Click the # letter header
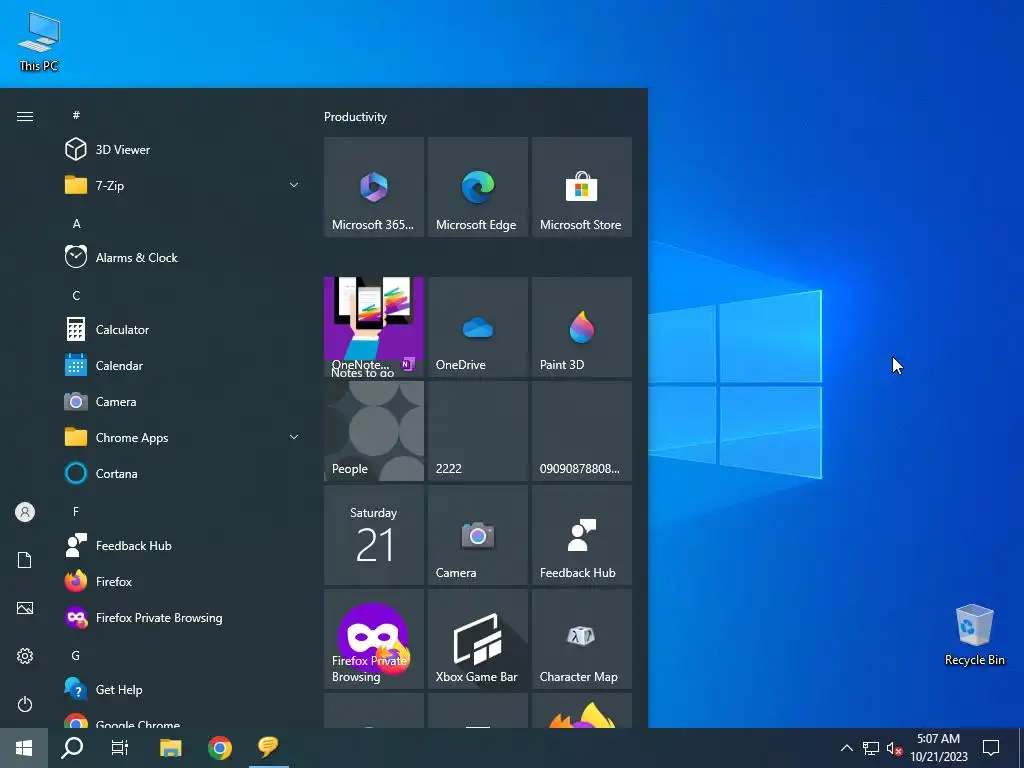 tap(76, 115)
